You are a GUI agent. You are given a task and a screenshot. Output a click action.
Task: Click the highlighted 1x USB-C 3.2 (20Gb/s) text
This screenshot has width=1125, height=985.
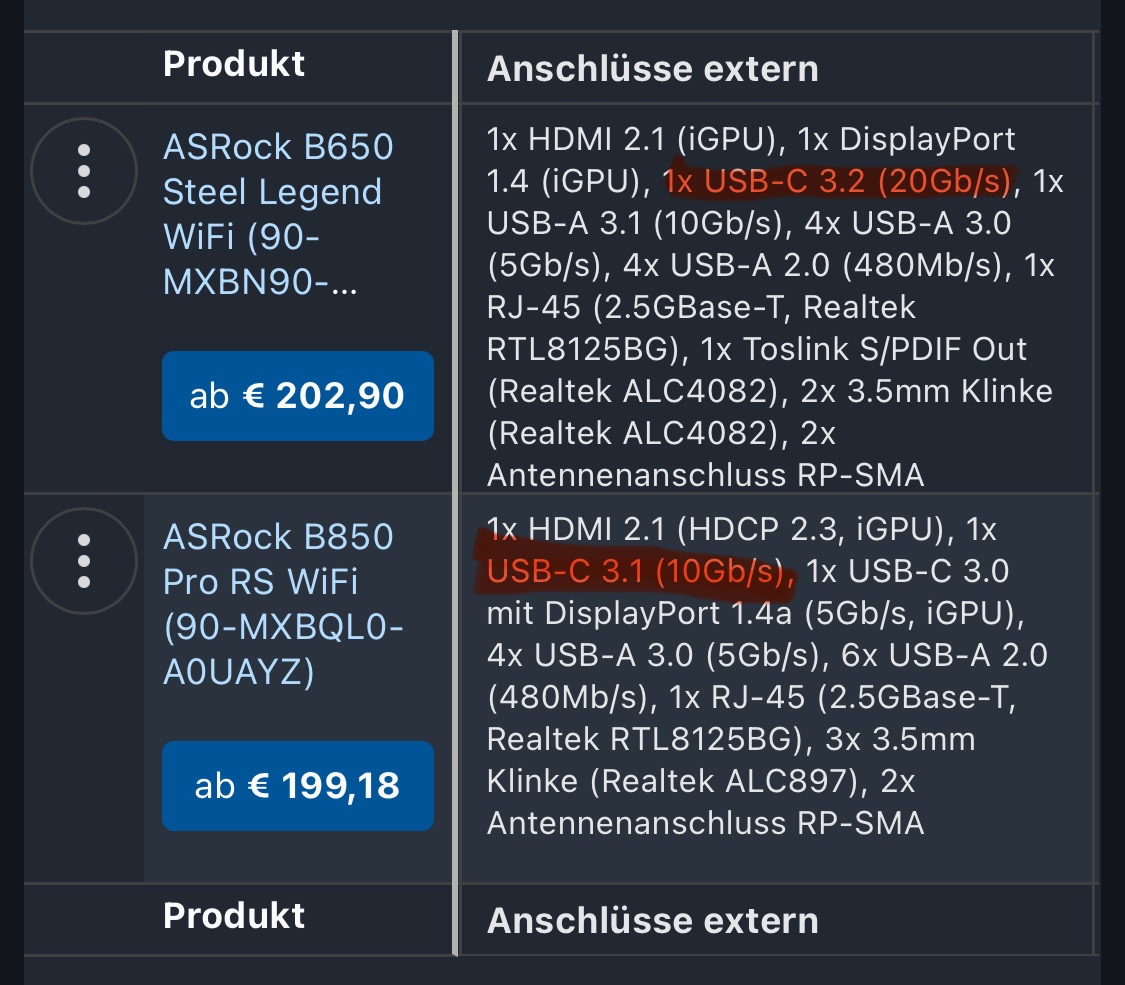[837, 182]
